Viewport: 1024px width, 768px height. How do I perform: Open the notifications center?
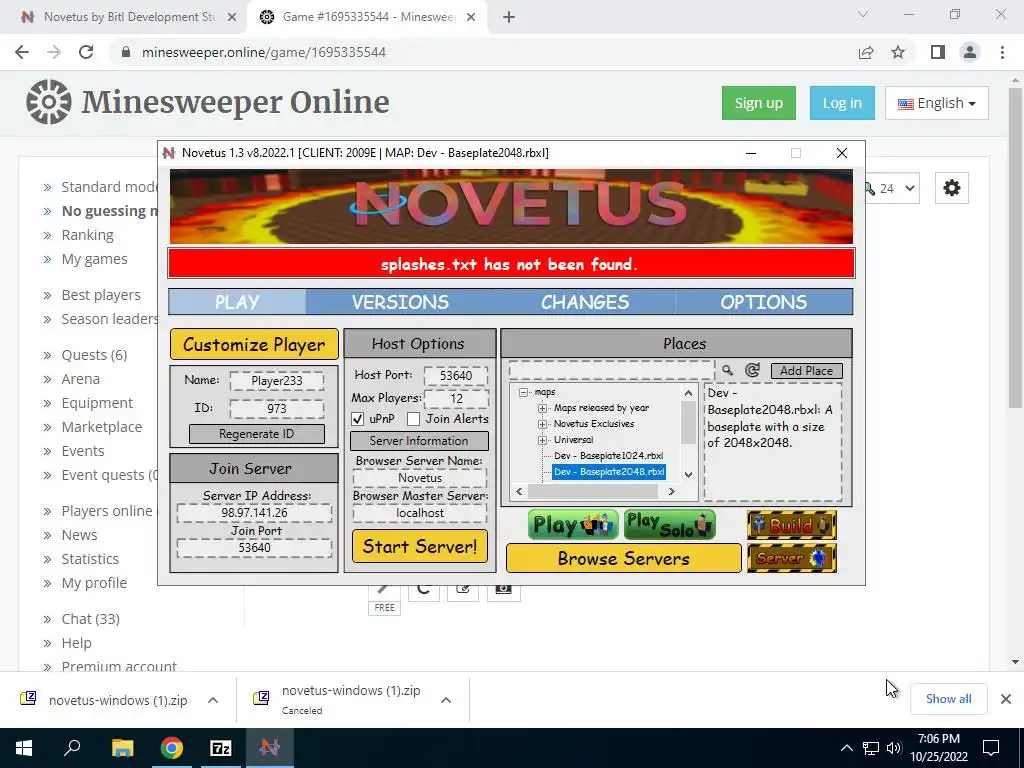(x=991, y=748)
